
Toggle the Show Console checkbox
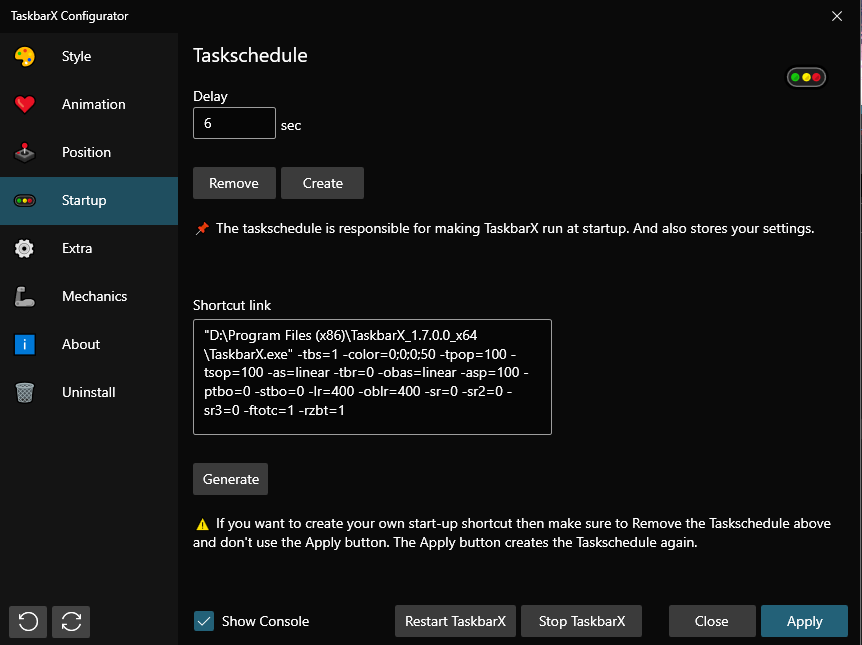click(204, 621)
